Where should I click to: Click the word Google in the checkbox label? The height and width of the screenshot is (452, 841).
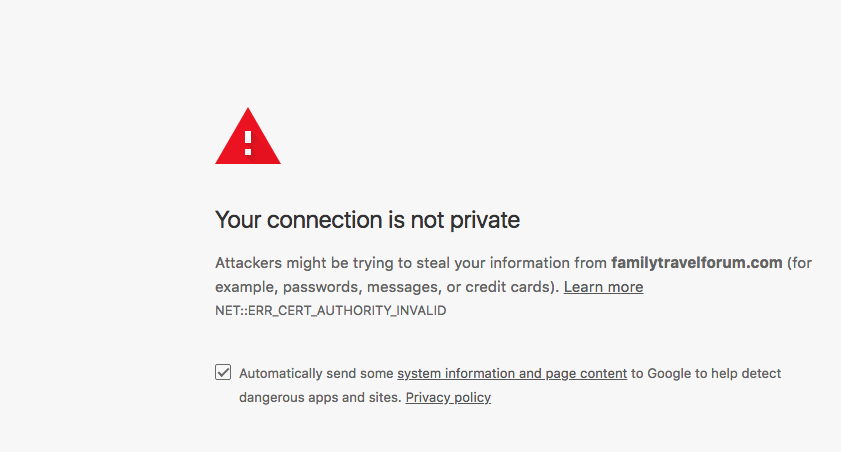coord(669,373)
